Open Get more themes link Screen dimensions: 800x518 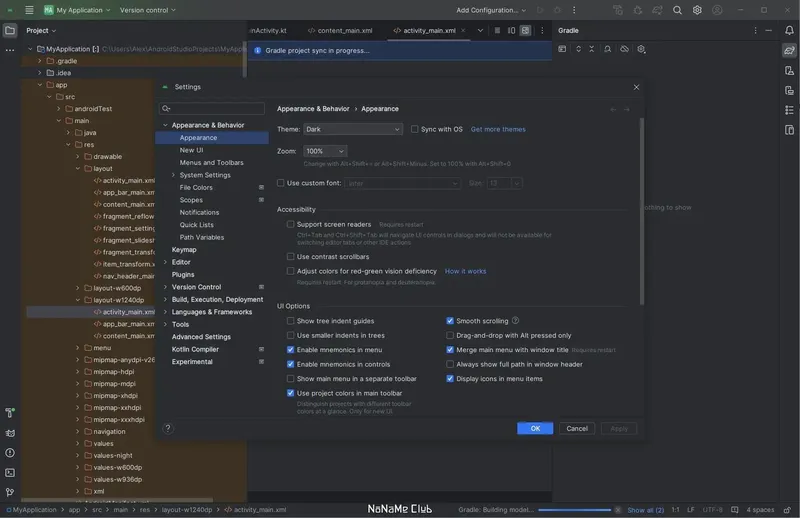(498, 129)
